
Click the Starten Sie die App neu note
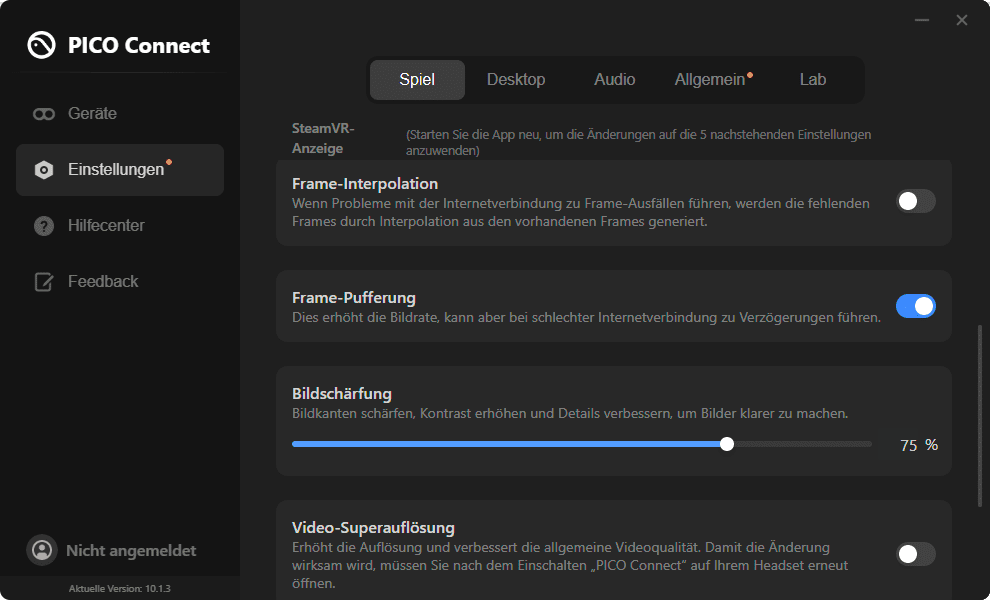click(x=638, y=142)
